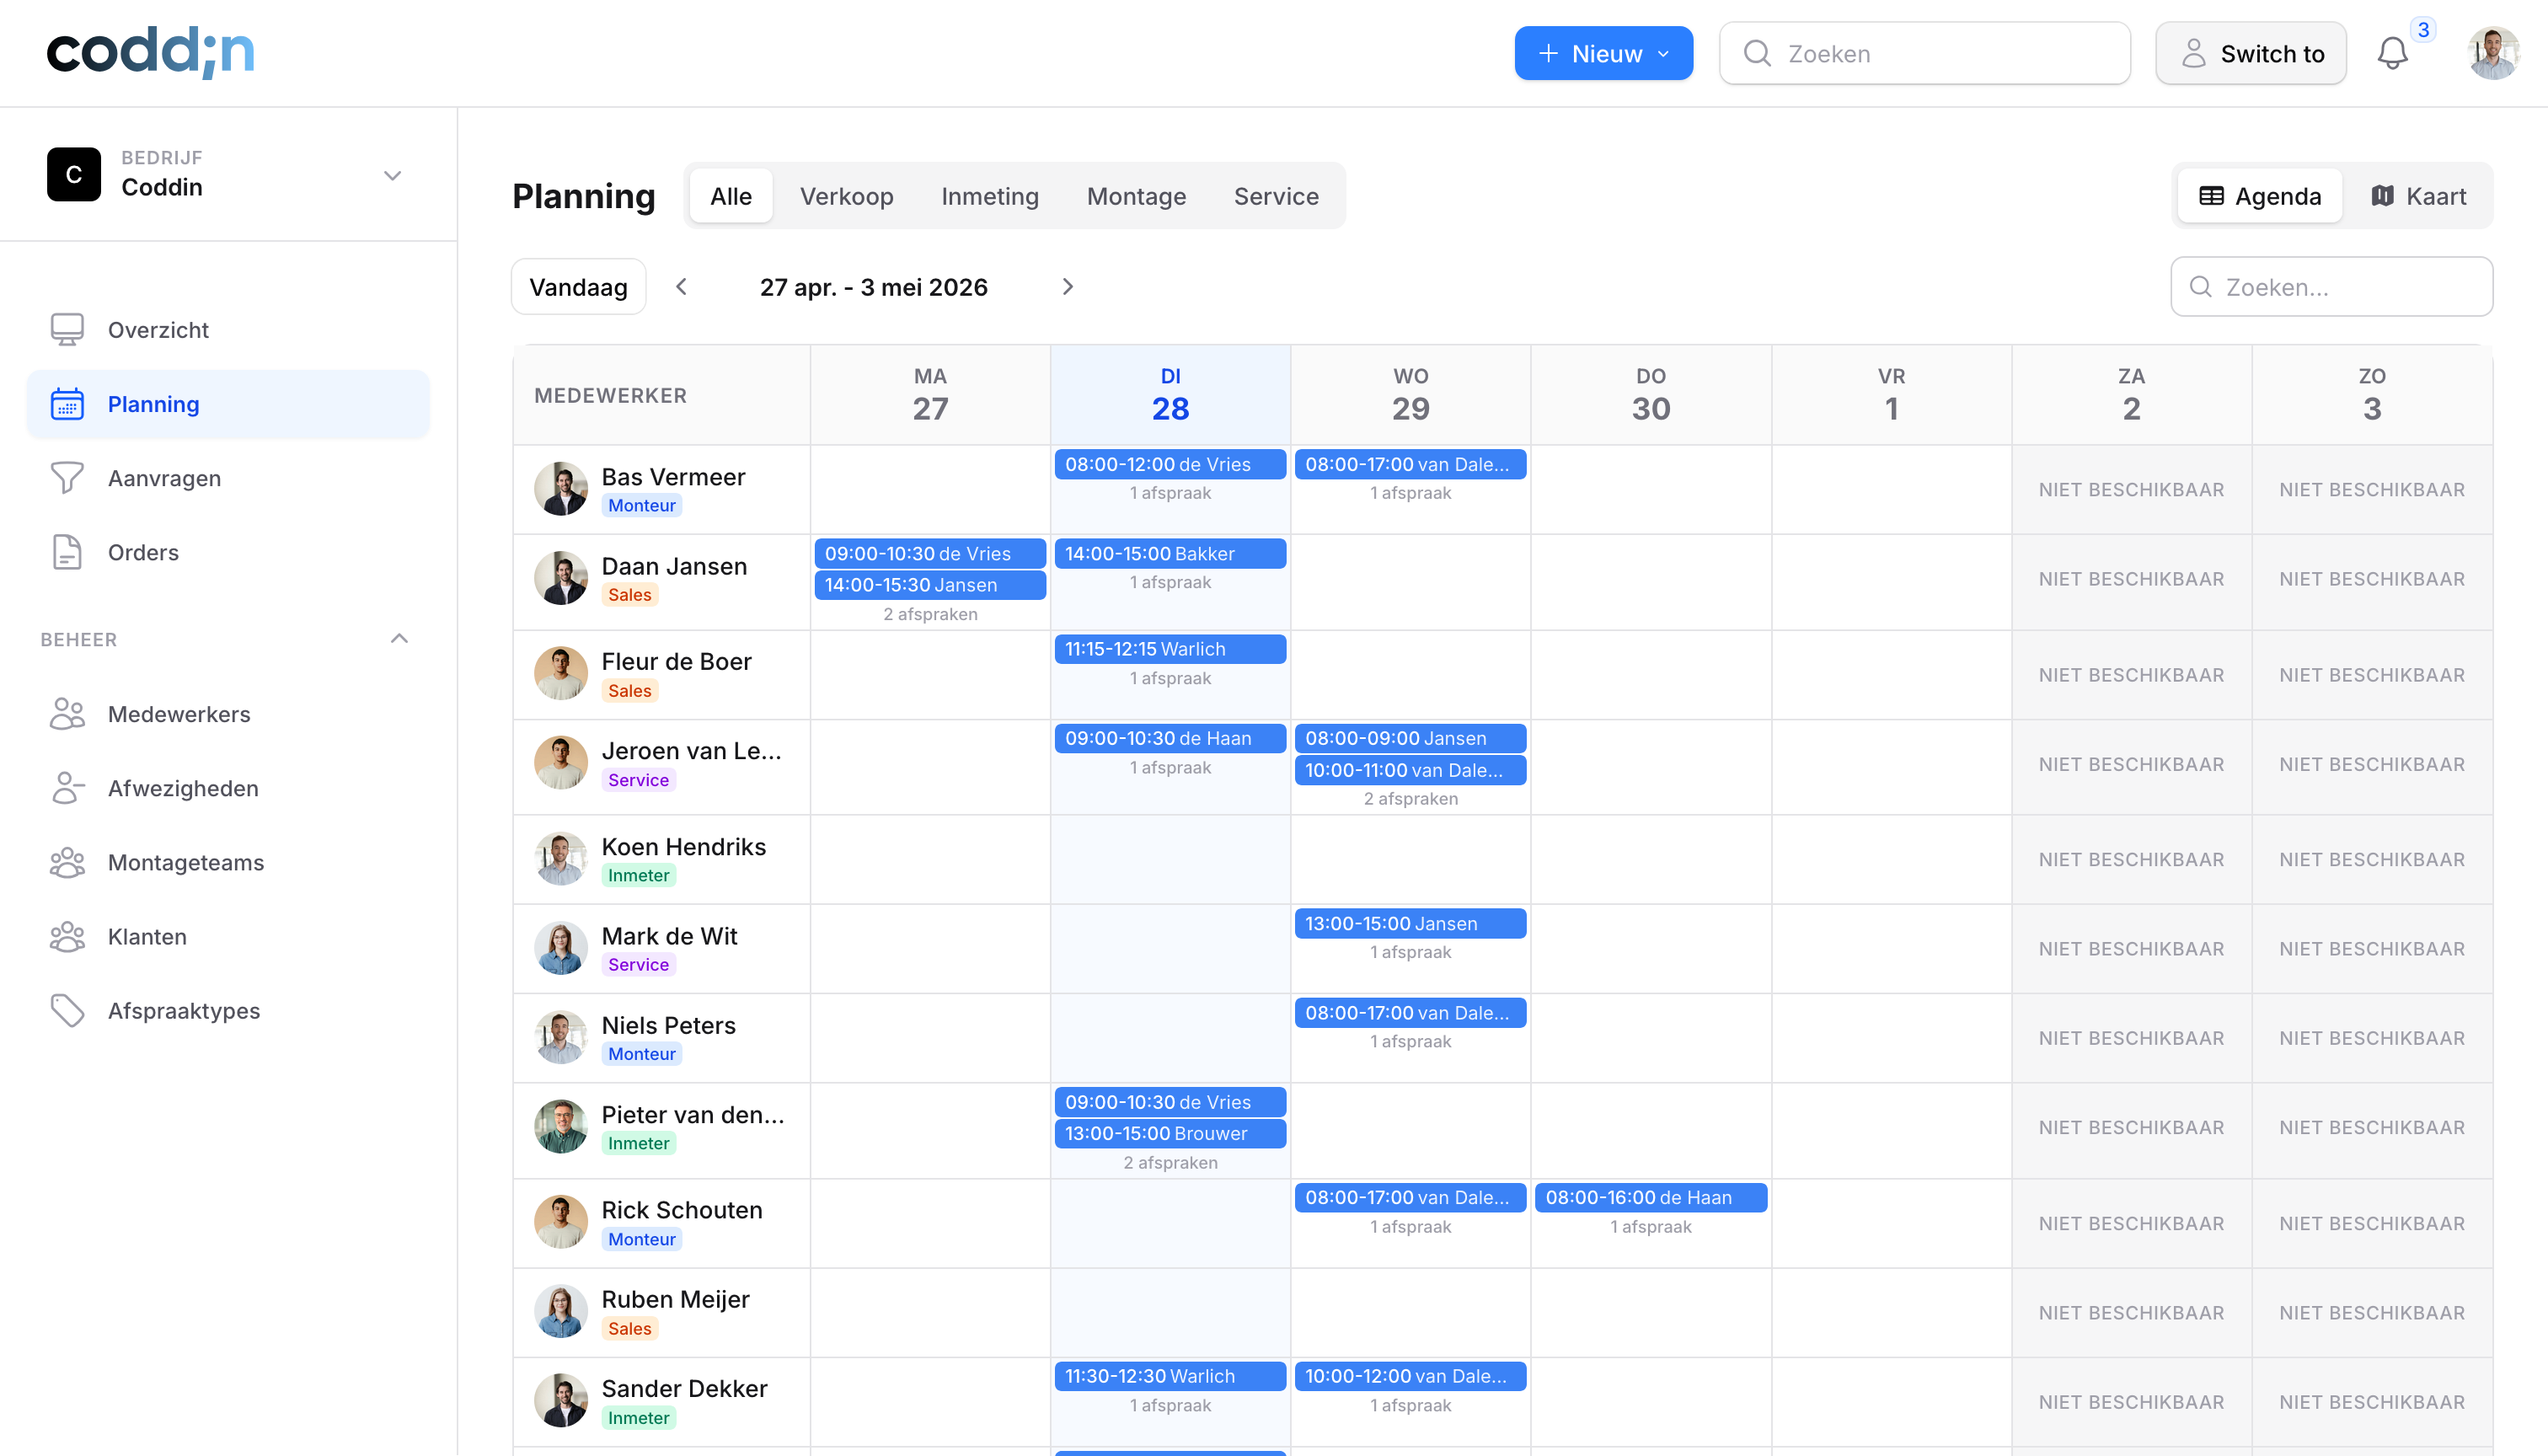Click the Overzicht monitor icon
This screenshot has width=2548, height=1456.
tap(67, 330)
